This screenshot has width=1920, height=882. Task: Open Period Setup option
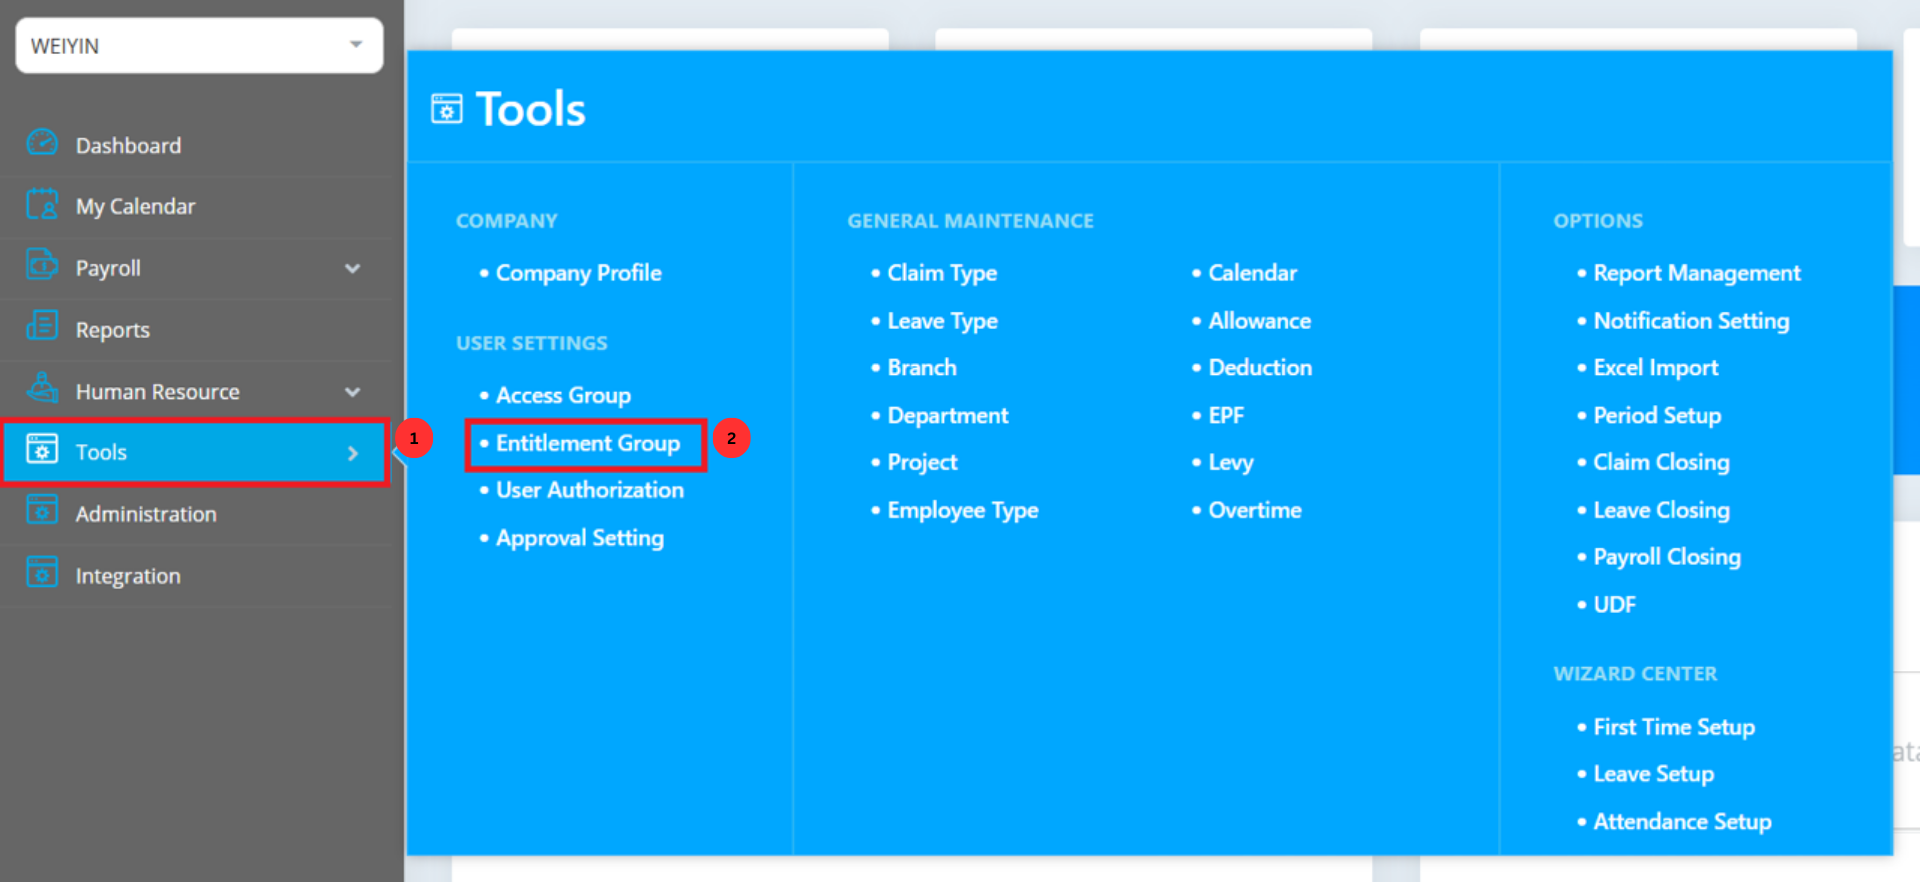(x=1657, y=415)
